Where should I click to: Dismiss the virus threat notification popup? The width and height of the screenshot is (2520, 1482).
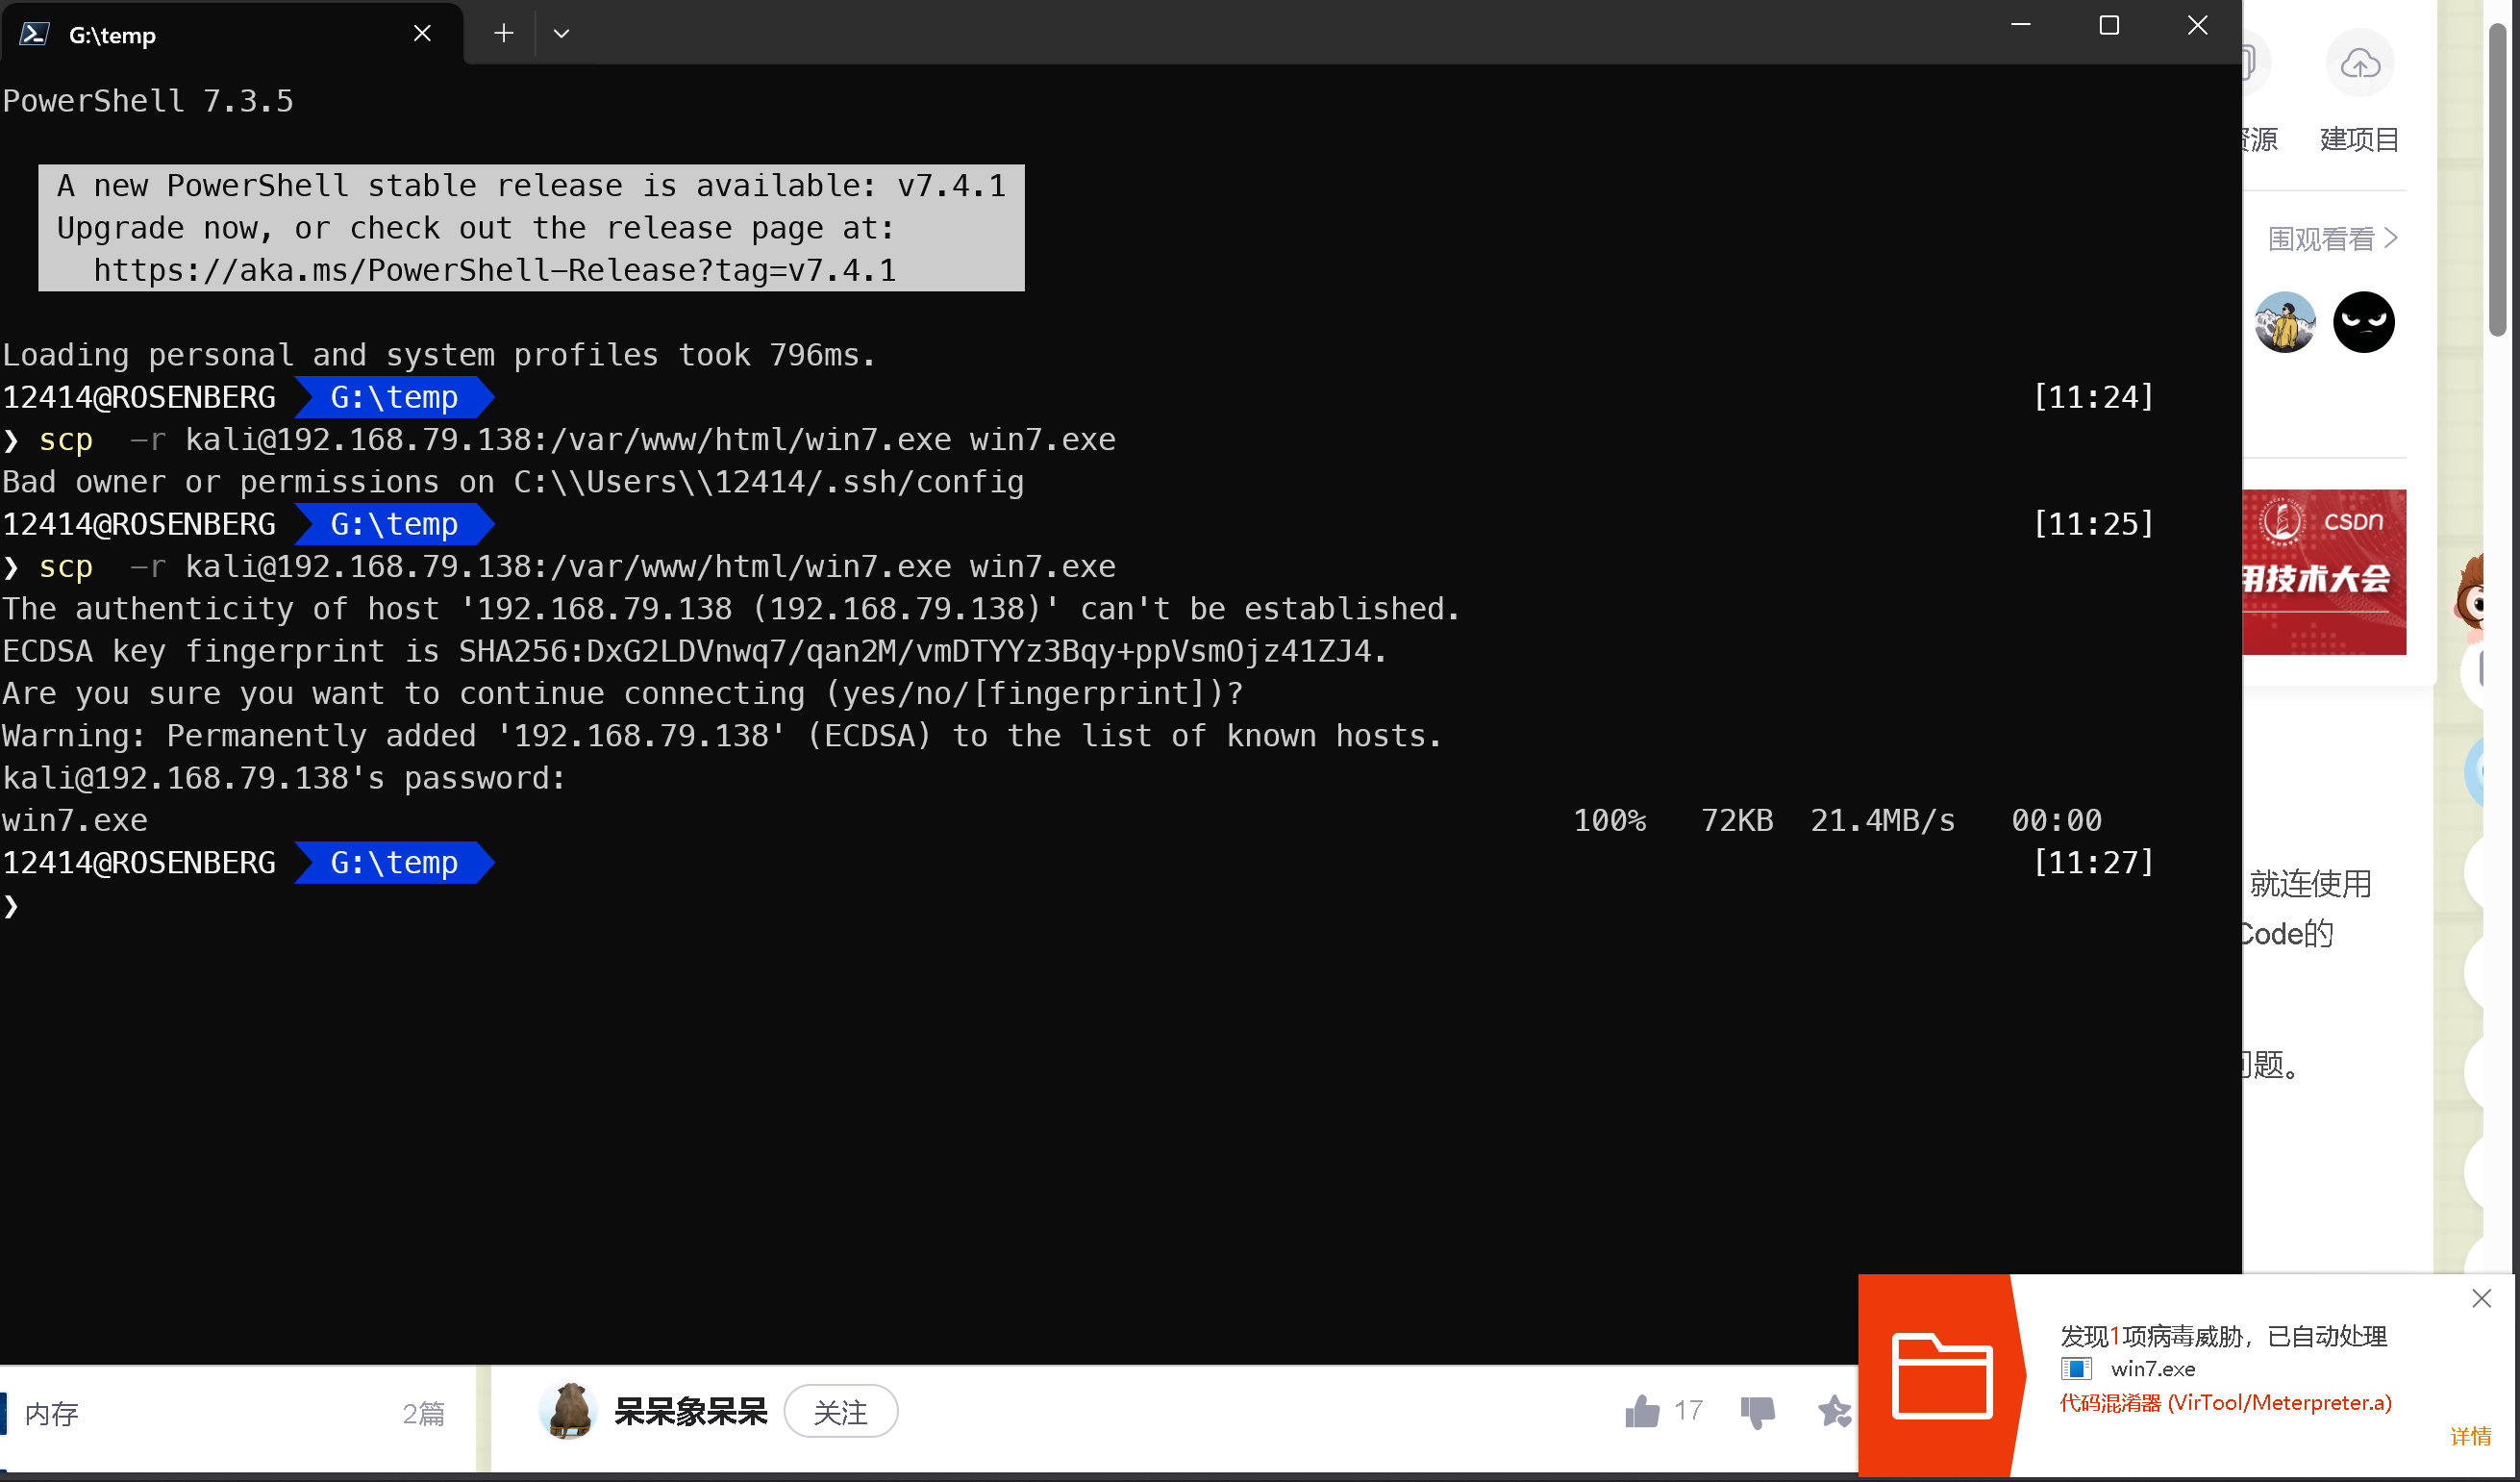2481,1298
